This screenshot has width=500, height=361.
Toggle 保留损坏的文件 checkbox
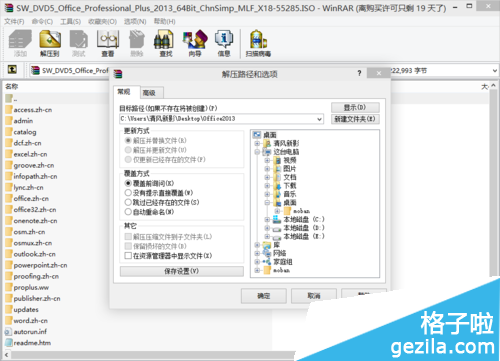click(128, 246)
